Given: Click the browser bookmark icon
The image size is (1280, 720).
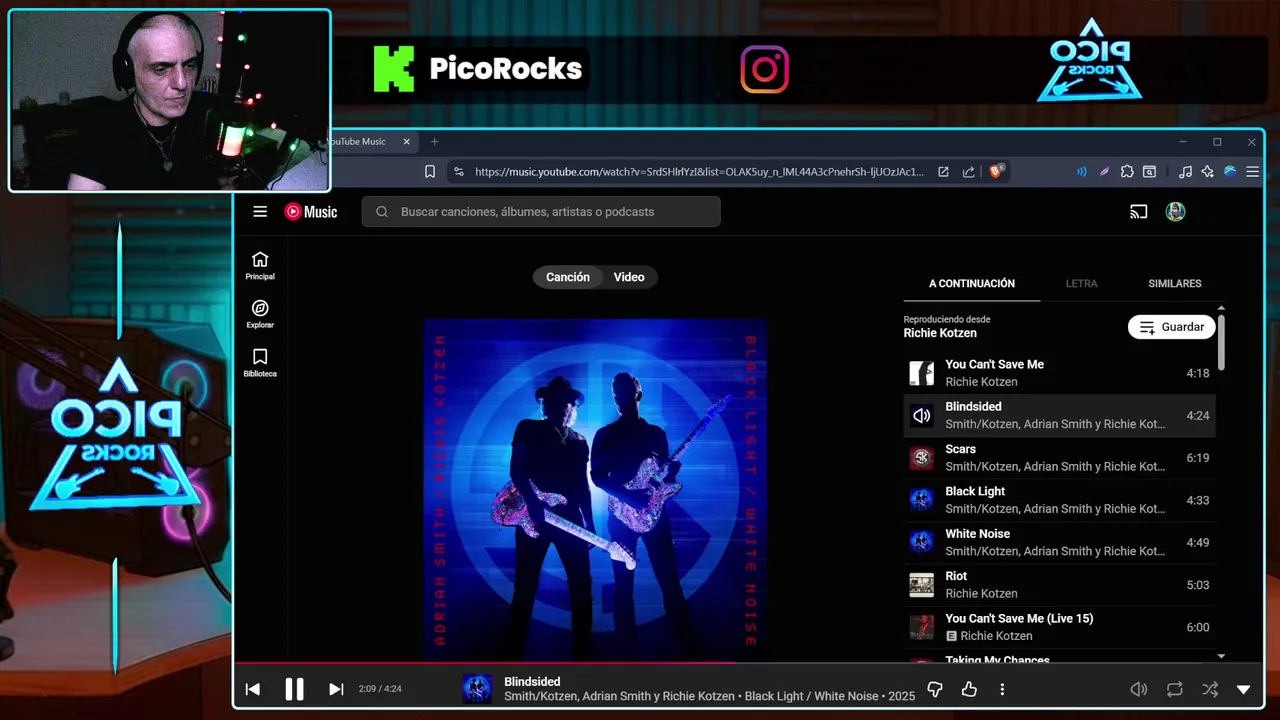Looking at the screenshot, I should click(430, 172).
